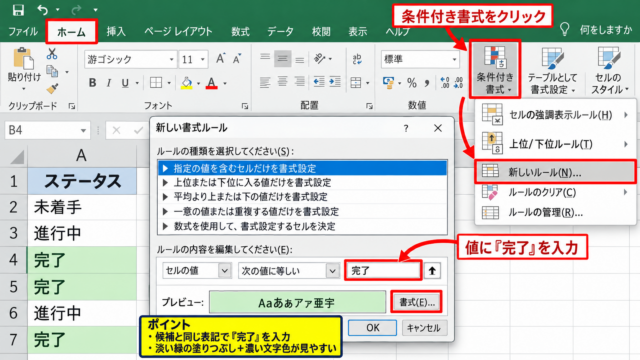Choose ルールの管理(R)... menu item
Image resolution: width=640 pixels, height=360 pixels.
pyautogui.click(x=555, y=212)
